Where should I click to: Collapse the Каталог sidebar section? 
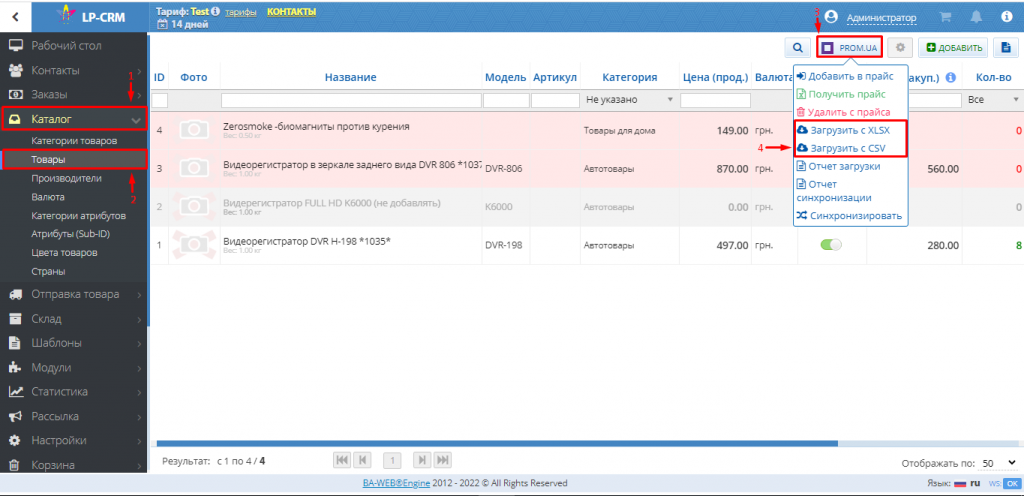(x=74, y=119)
